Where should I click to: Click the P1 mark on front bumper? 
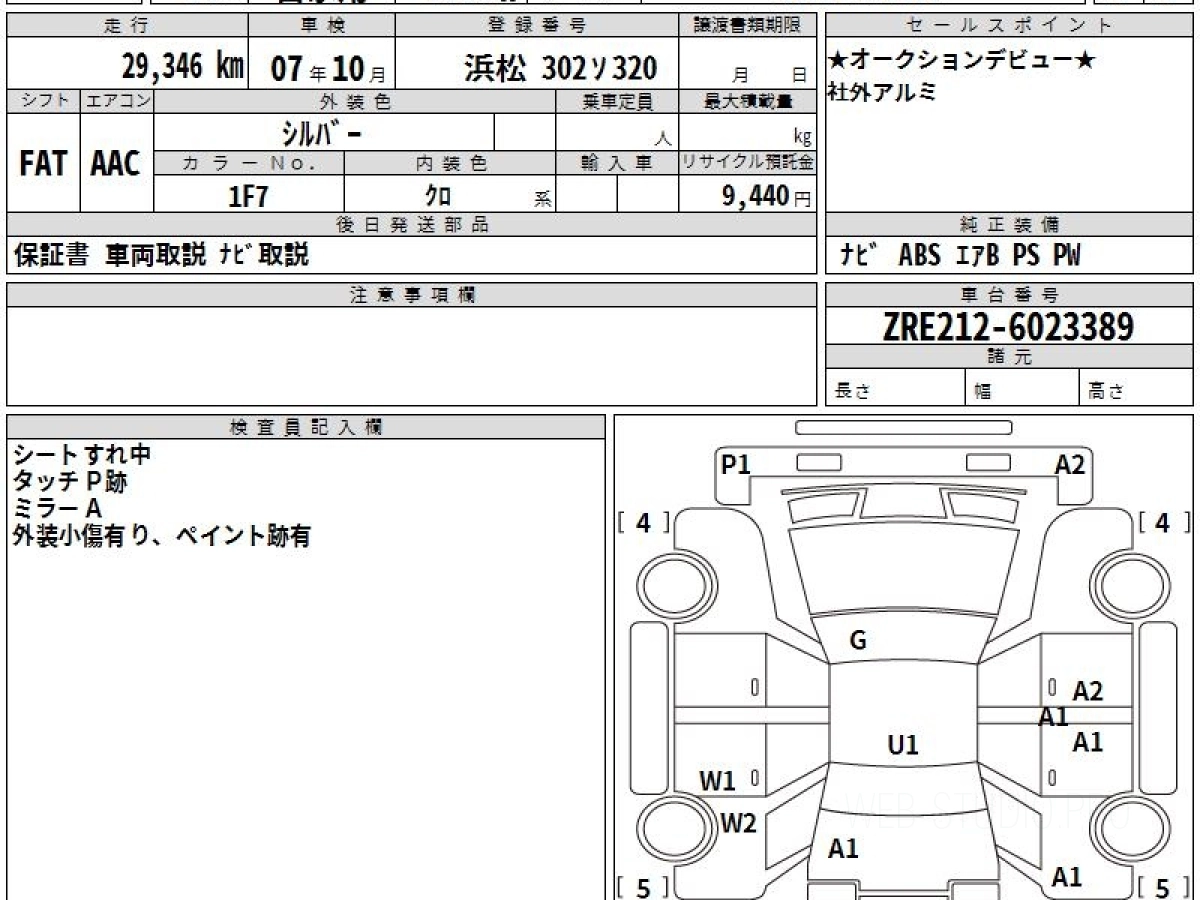click(736, 463)
